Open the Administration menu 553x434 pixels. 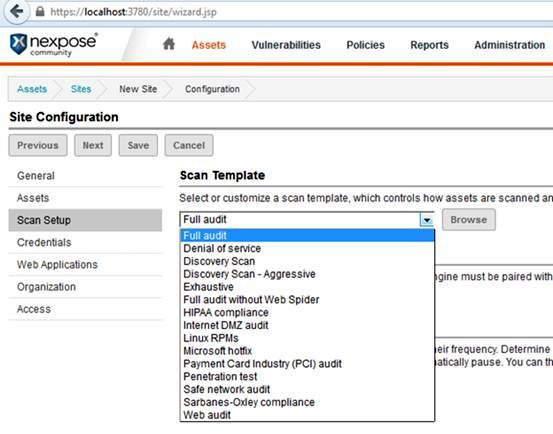509,45
